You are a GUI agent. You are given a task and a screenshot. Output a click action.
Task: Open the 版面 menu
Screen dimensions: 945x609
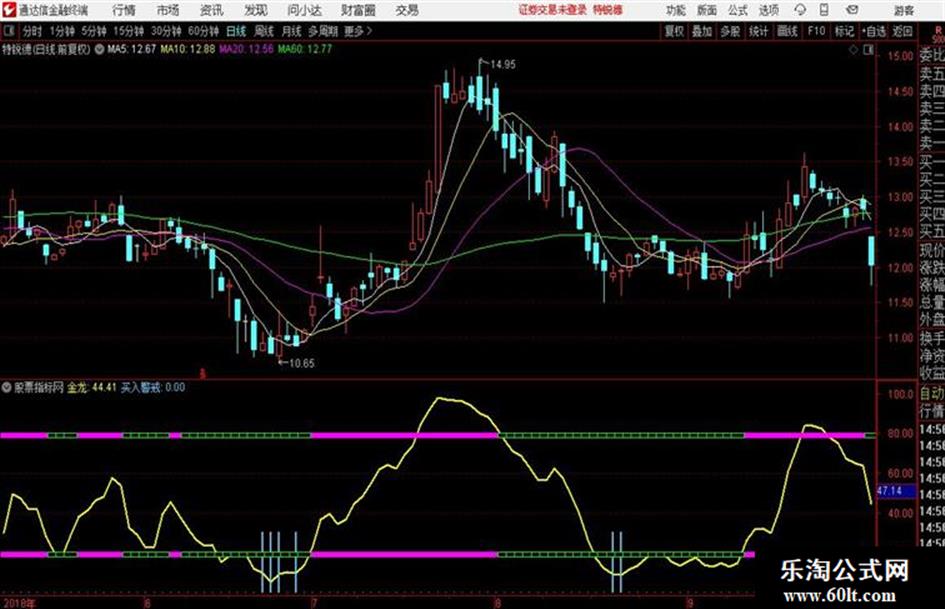[706, 10]
